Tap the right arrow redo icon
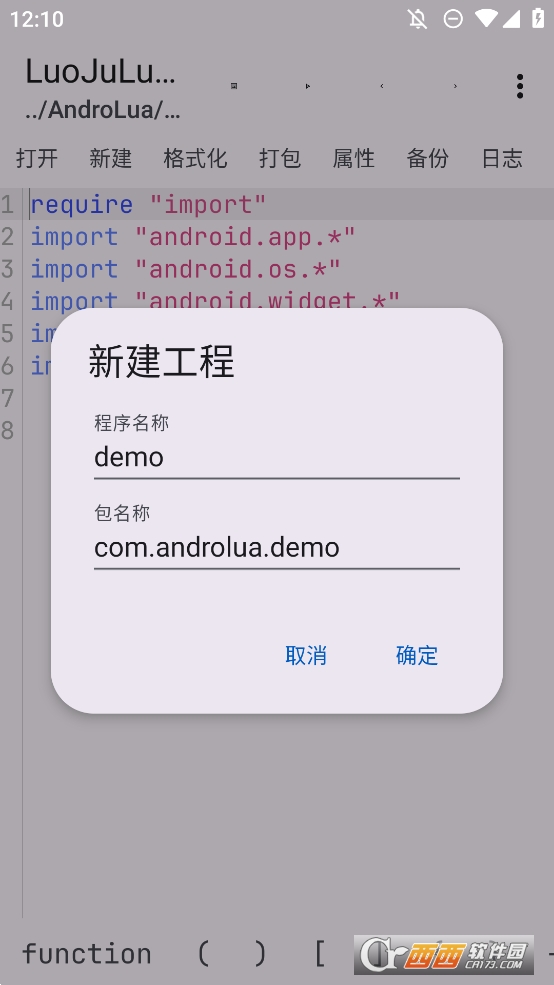The height and width of the screenshot is (985, 554). (x=455, y=86)
